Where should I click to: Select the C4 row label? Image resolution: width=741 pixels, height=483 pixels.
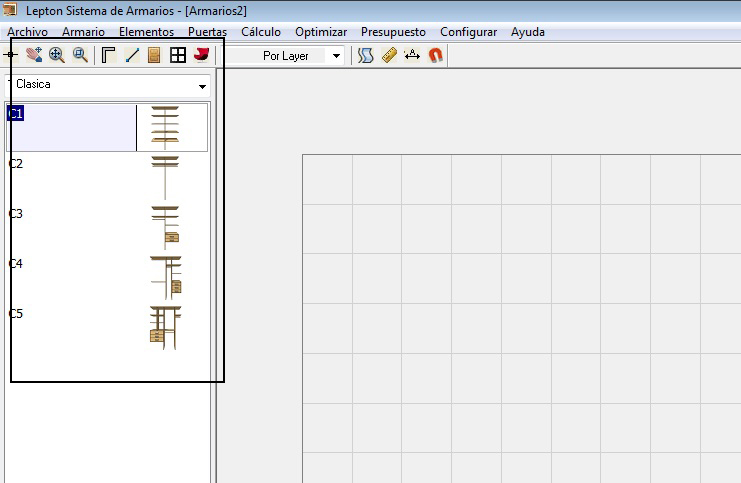pos(16,264)
